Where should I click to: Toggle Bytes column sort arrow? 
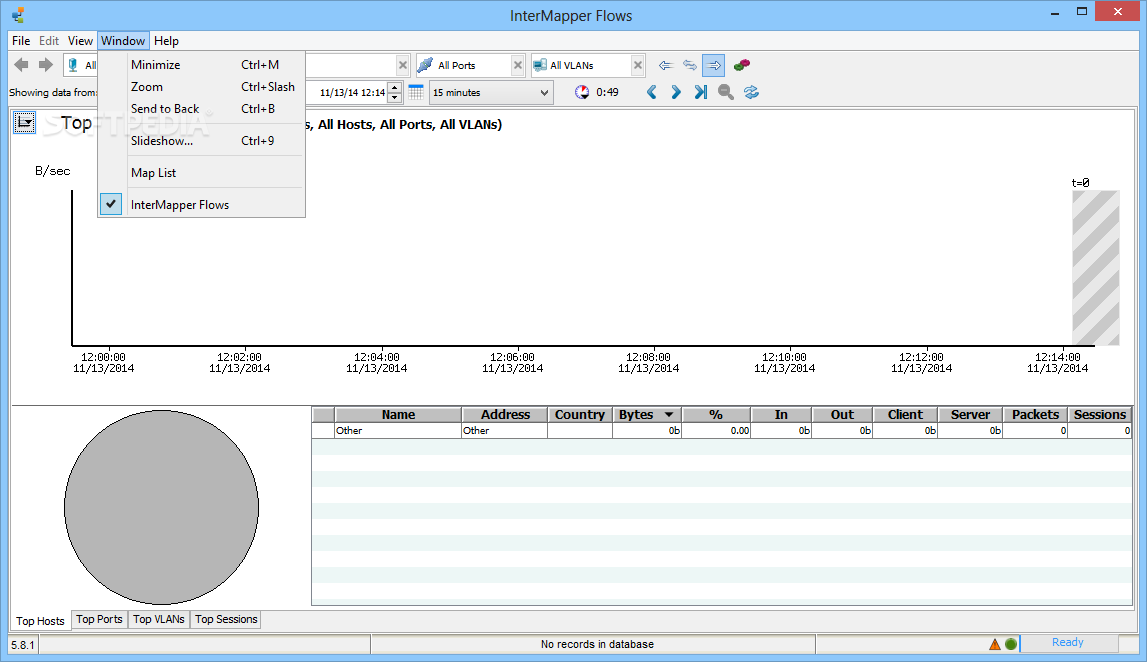tap(669, 415)
